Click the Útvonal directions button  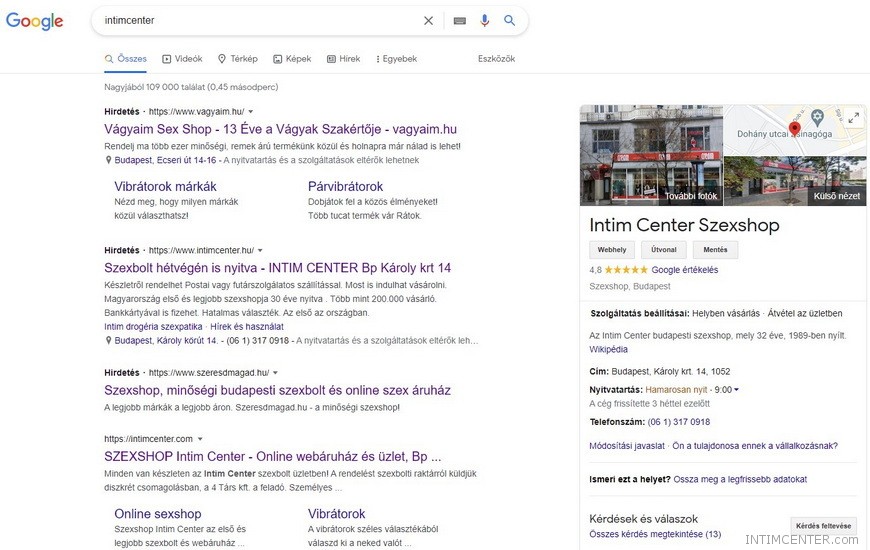click(663, 250)
